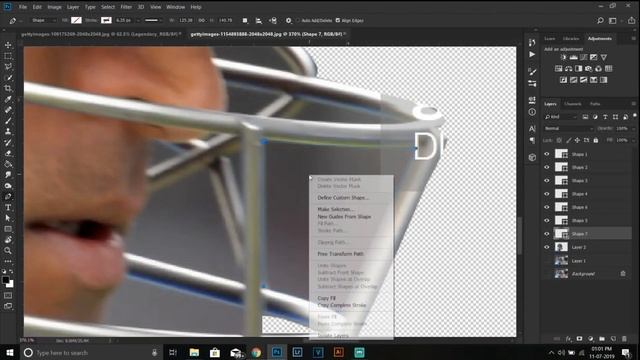Viewport: 640px width, 360px height.
Task: Open the Fill value dropdown
Action: point(633,140)
